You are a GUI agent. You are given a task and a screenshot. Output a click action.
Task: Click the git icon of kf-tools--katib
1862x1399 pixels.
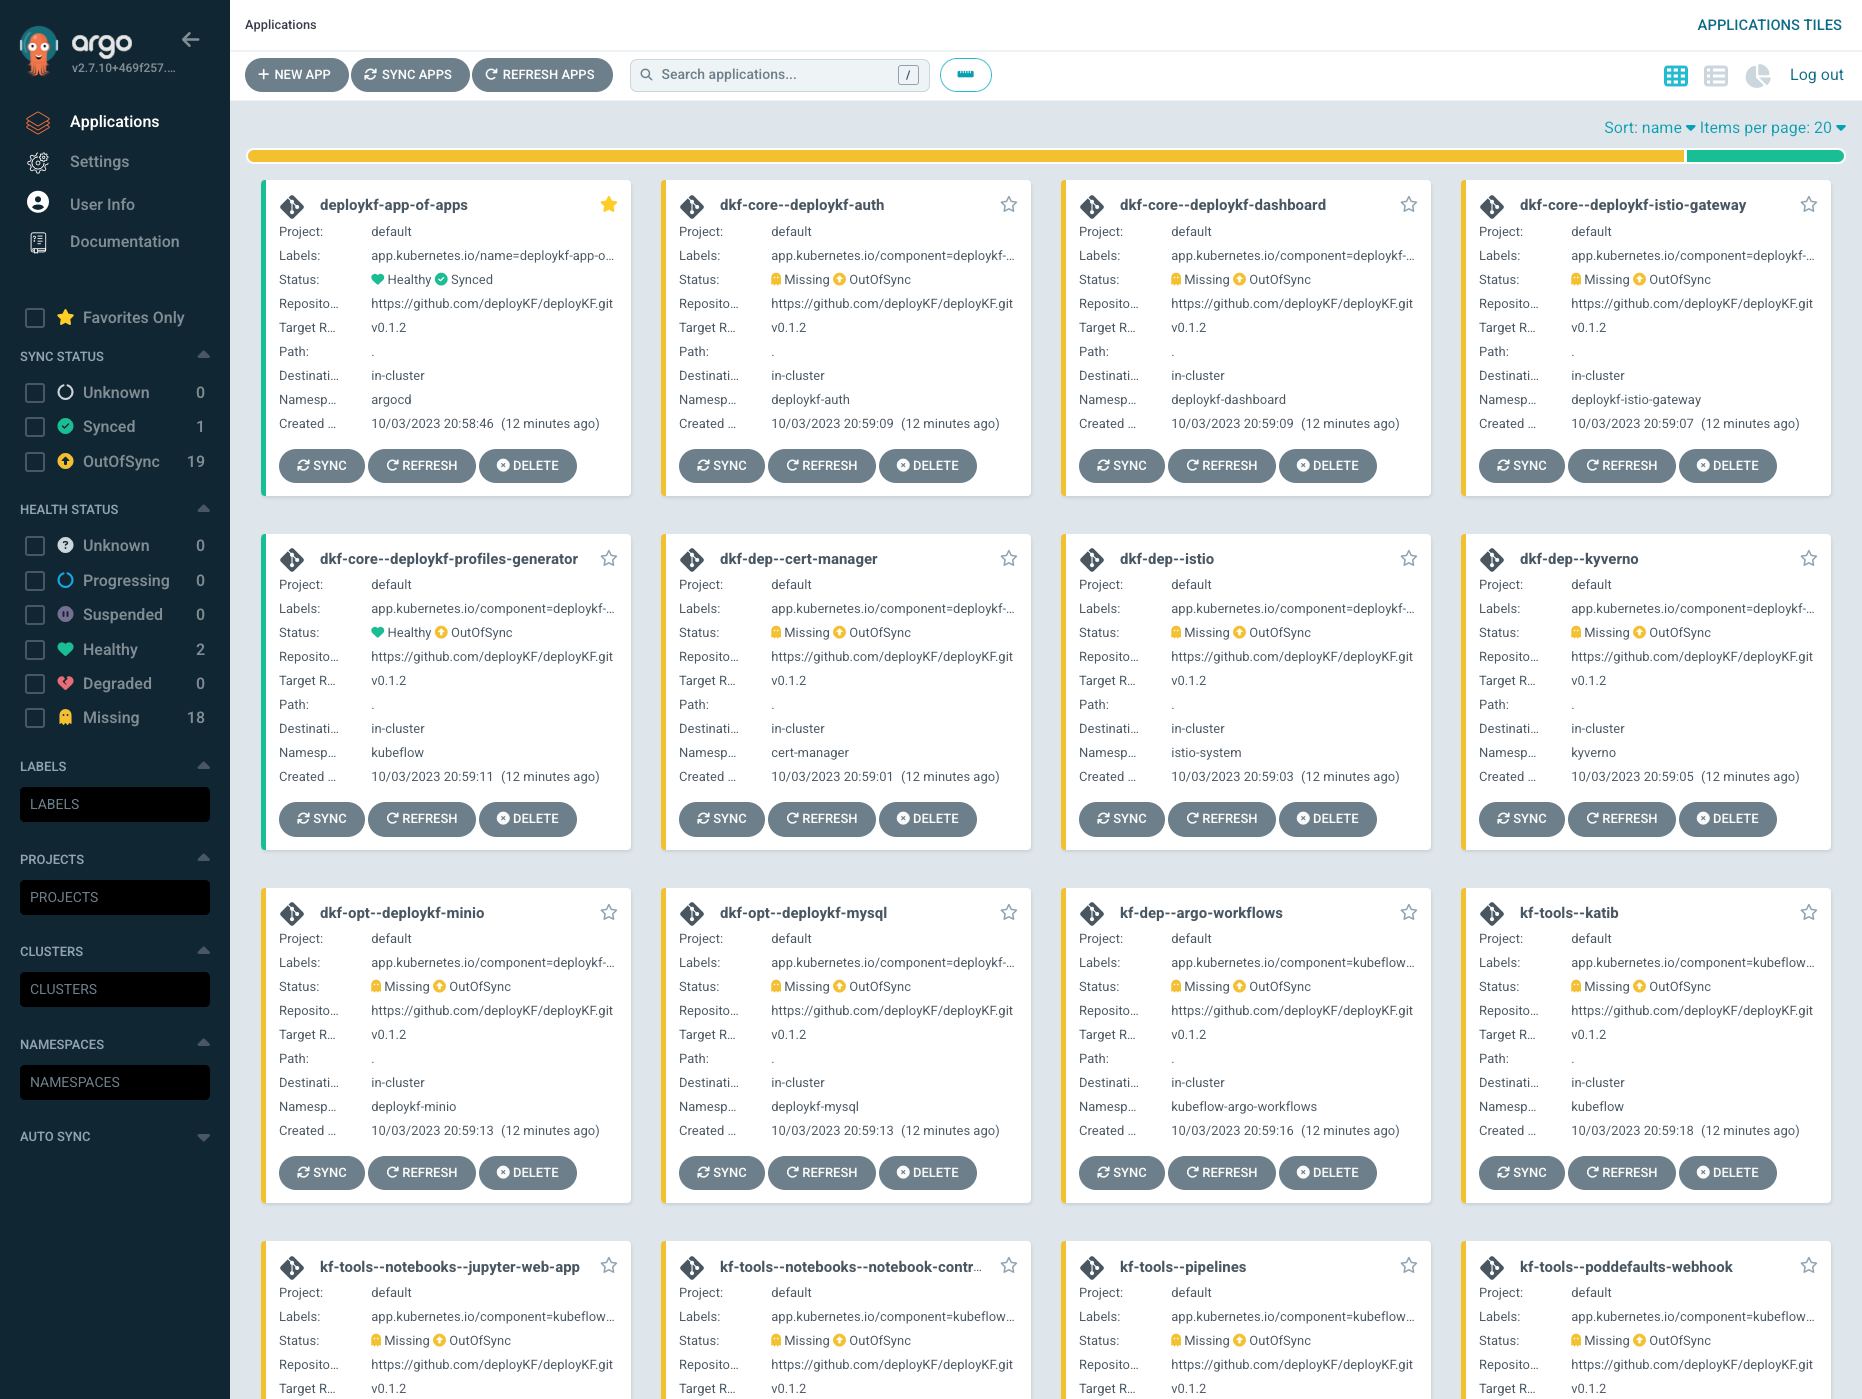pyautogui.click(x=1492, y=914)
